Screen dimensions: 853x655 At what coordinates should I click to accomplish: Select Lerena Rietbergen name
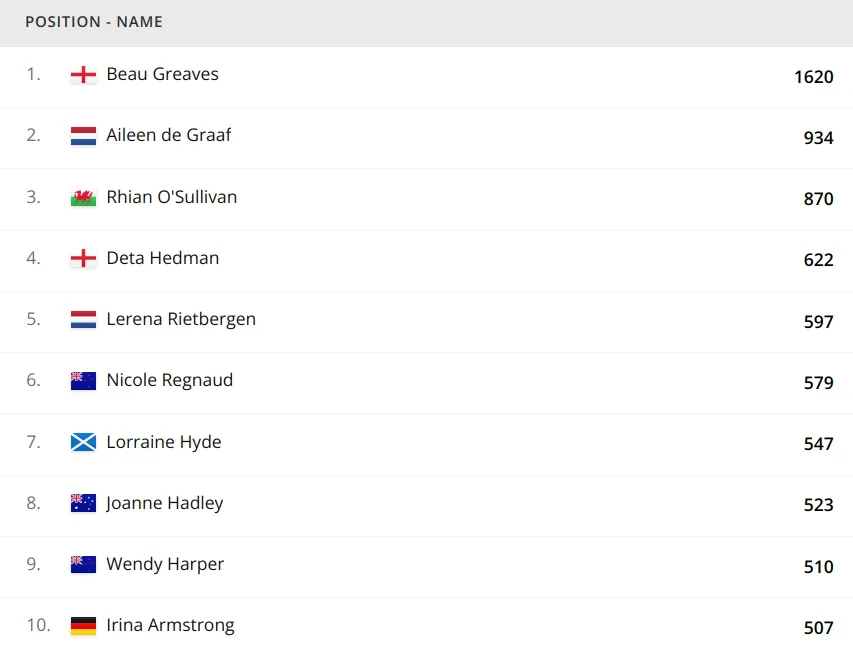coord(181,319)
